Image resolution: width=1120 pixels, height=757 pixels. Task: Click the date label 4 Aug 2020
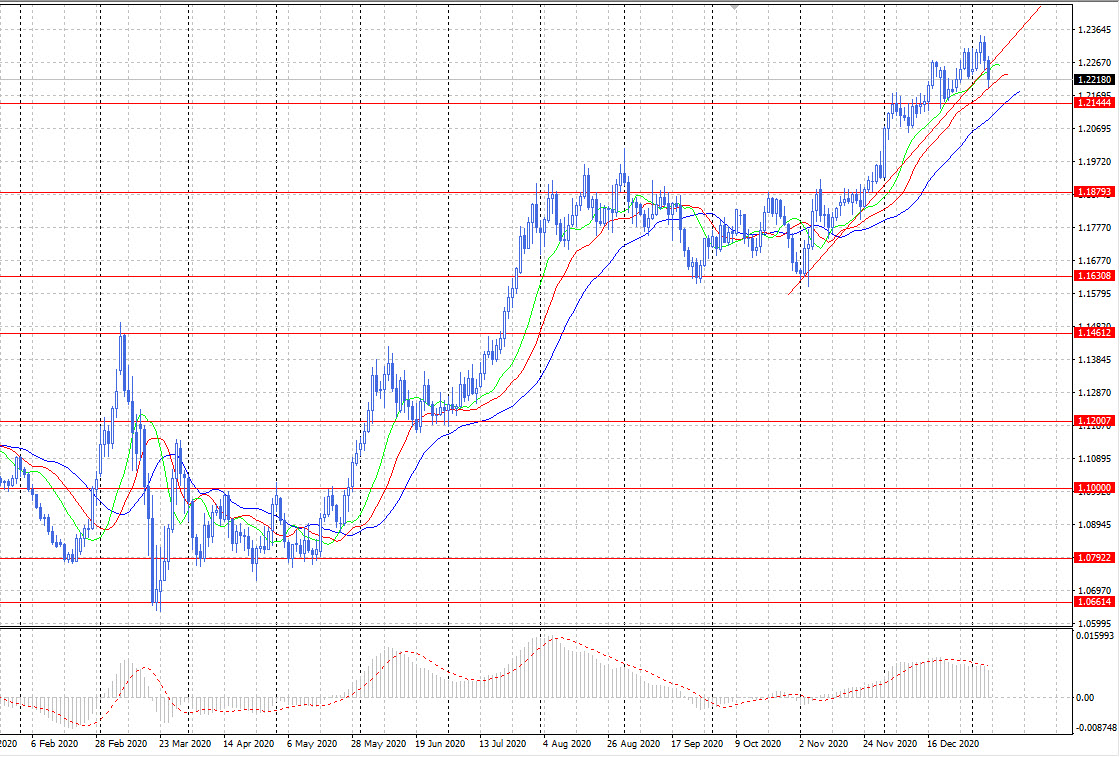pyautogui.click(x=567, y=743)
